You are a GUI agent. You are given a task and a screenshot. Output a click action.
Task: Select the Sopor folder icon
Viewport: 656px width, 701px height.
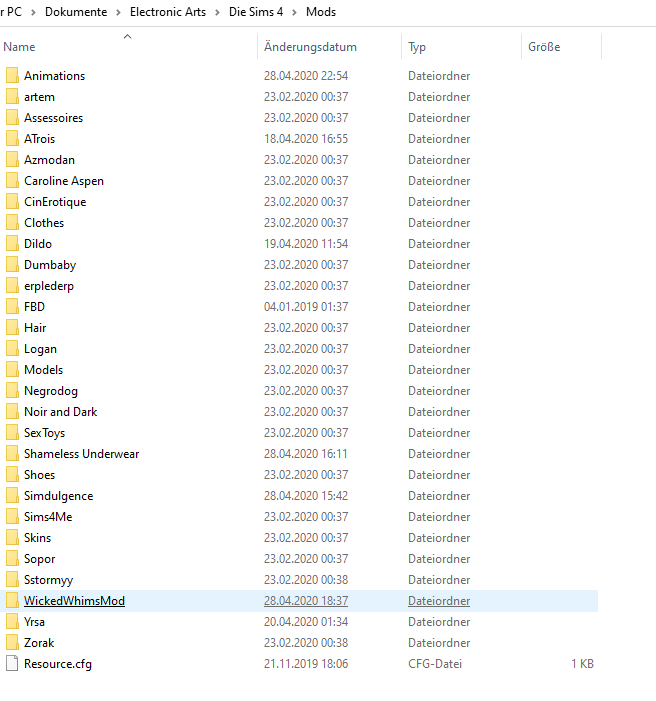13,559
